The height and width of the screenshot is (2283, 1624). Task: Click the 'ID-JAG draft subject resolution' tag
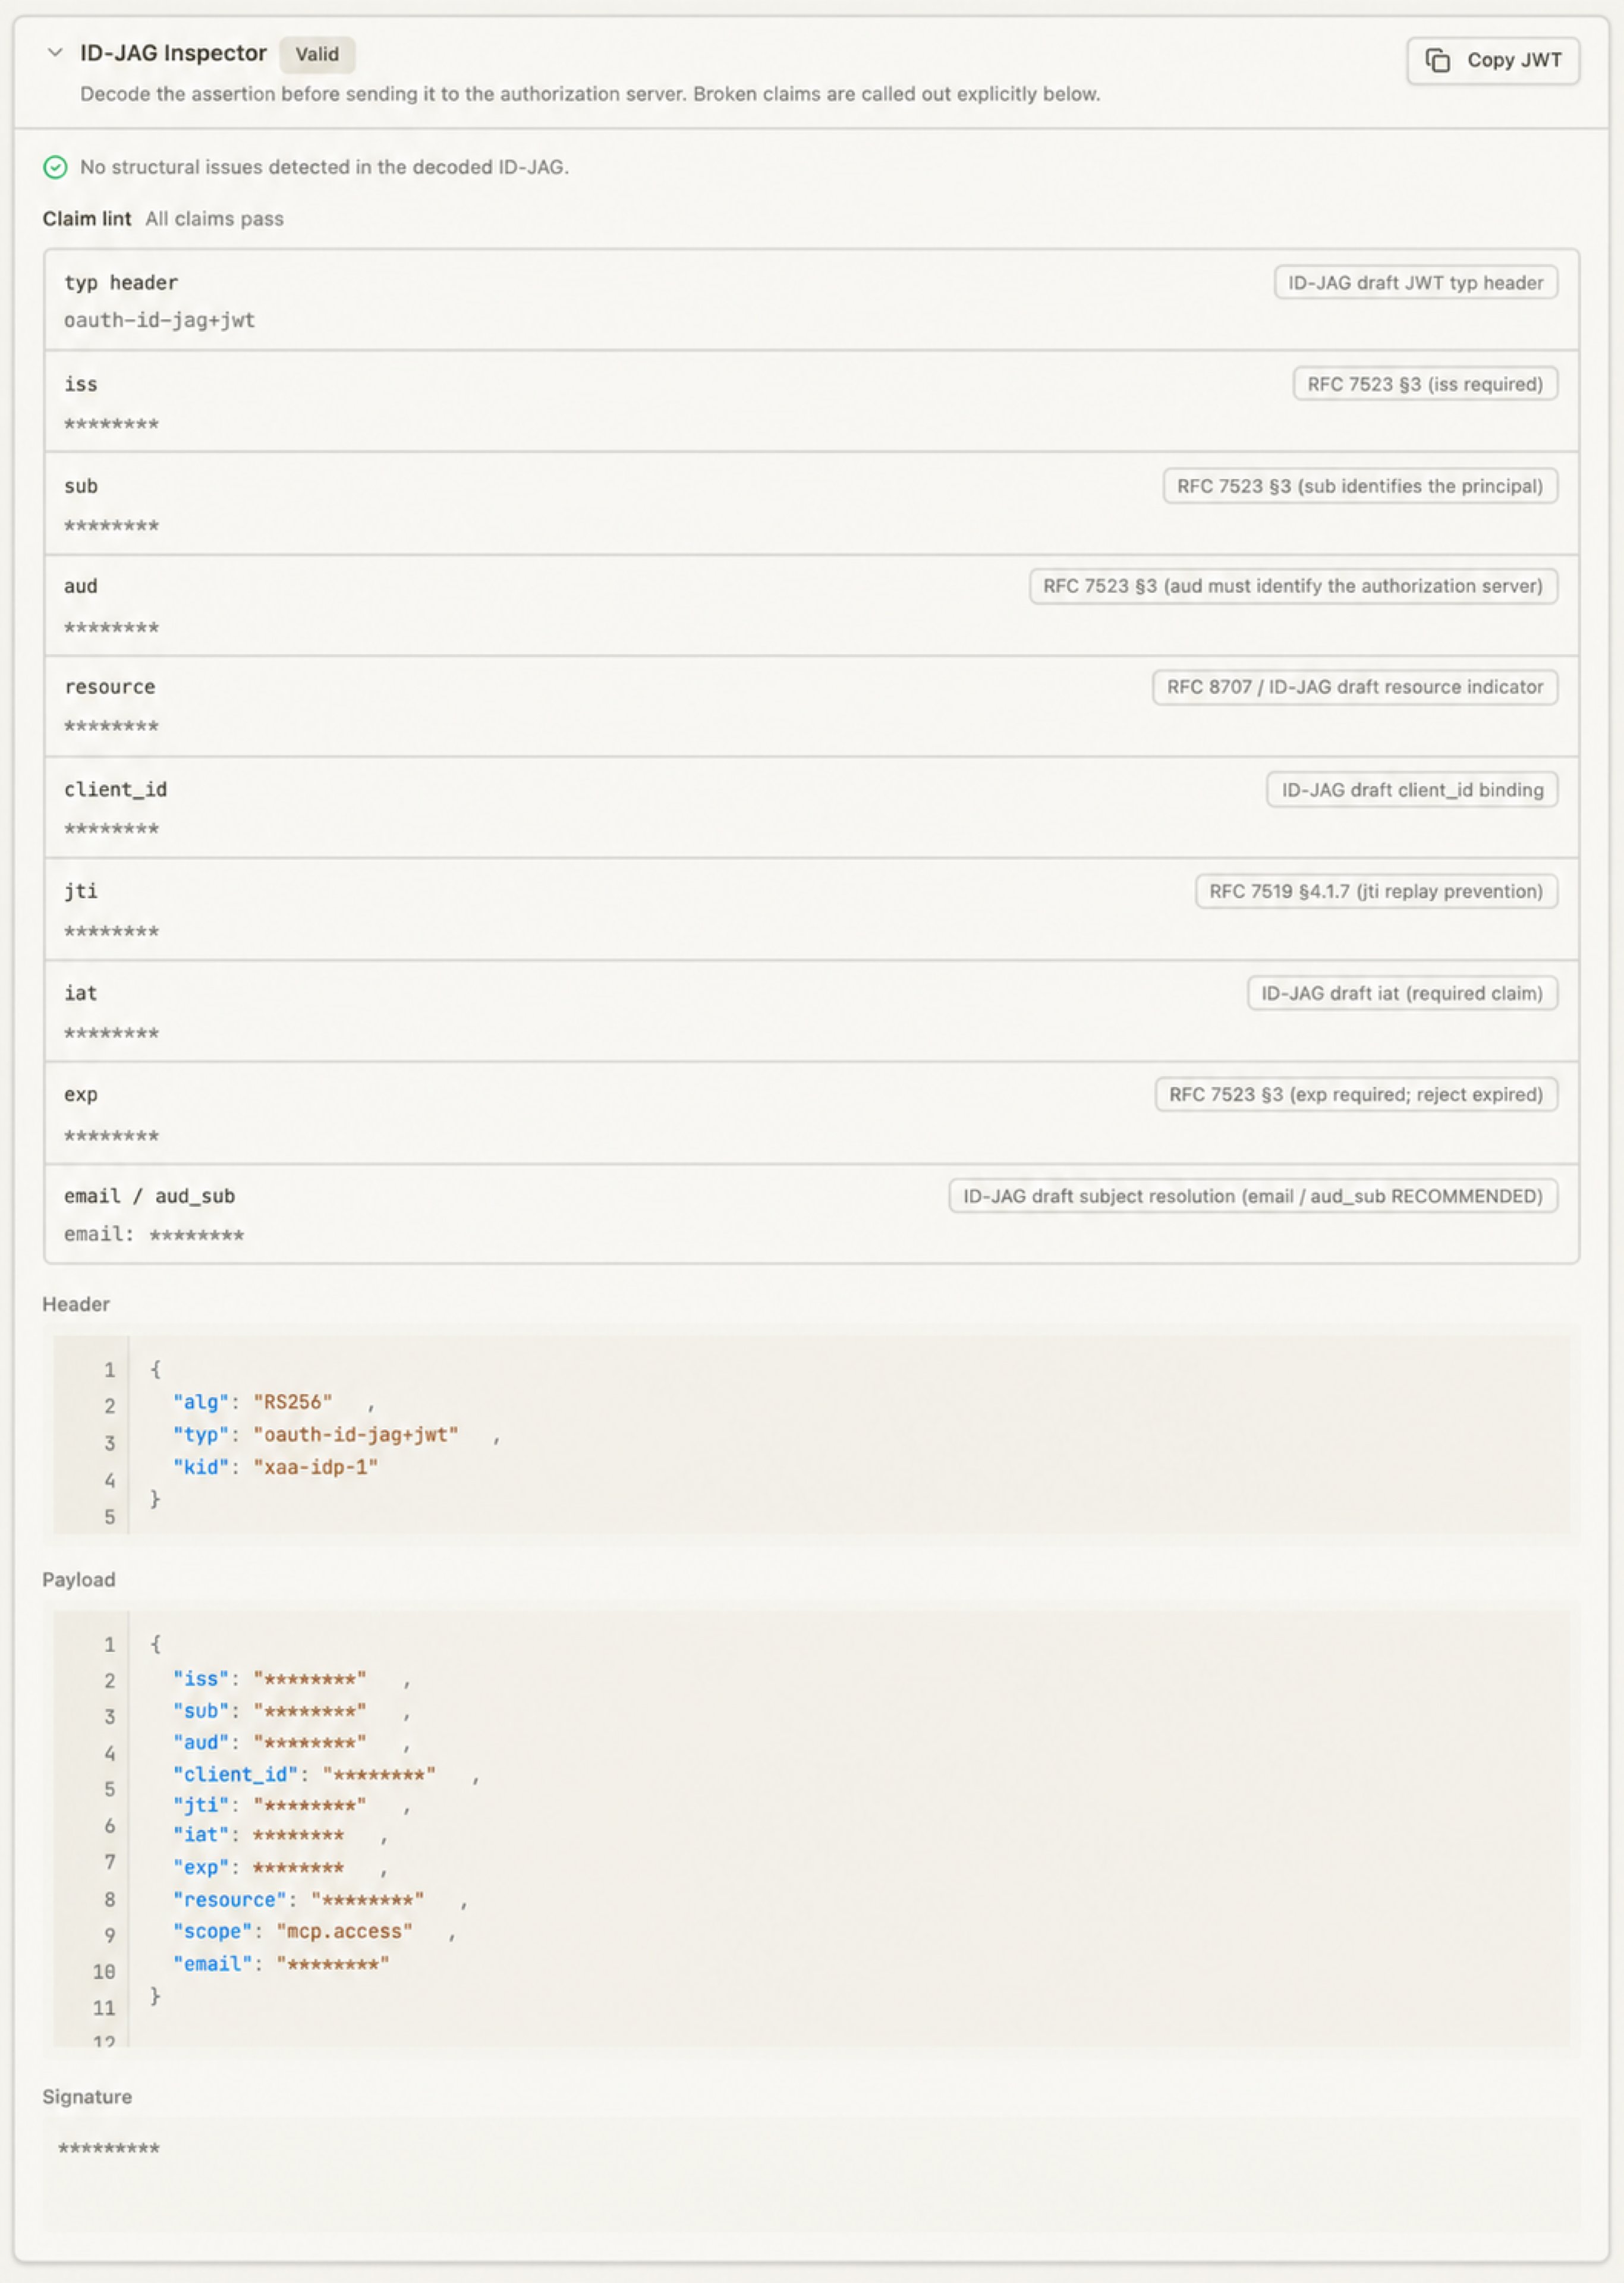click(1253, 1196)
